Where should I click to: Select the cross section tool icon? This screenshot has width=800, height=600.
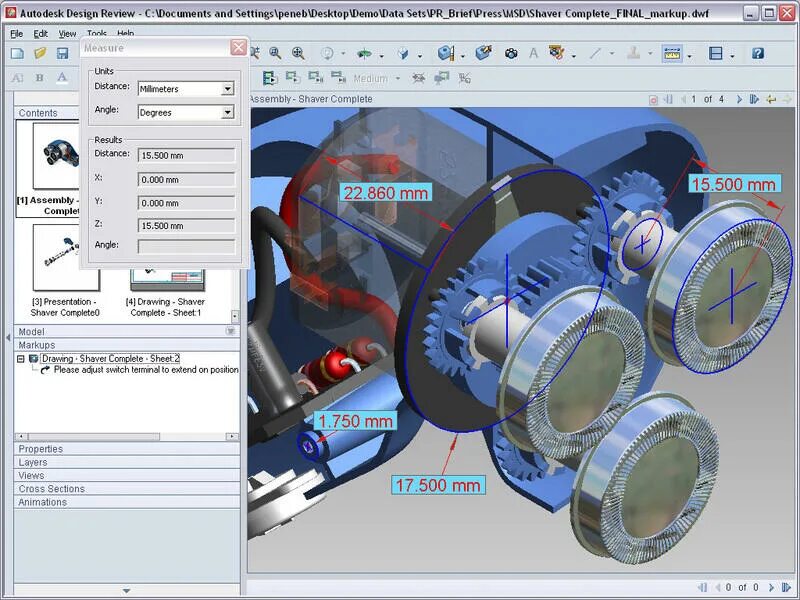pos(445,53)
